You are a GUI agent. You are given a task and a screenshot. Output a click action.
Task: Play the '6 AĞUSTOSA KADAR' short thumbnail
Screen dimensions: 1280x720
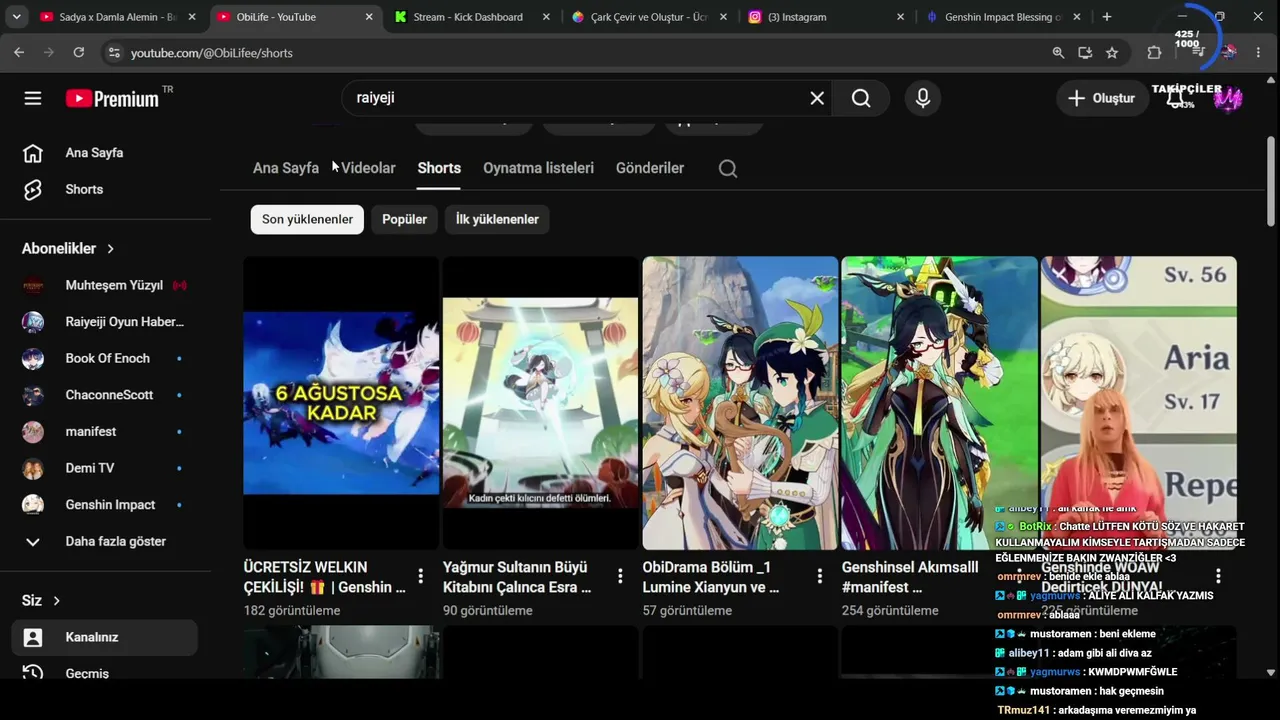click(341, 403)
